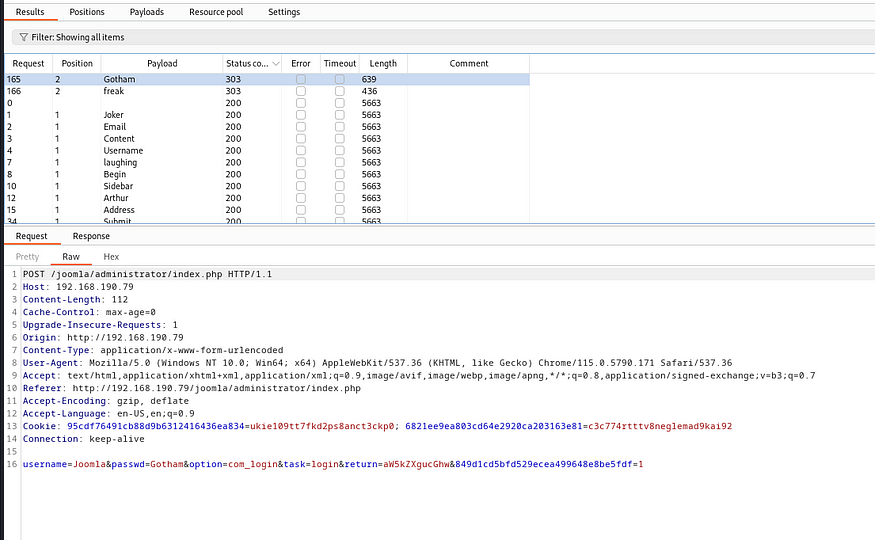The width and height of the screenshot is (875, 540).
Task: Click the Referer header line
Action: [x=191, y=388]
